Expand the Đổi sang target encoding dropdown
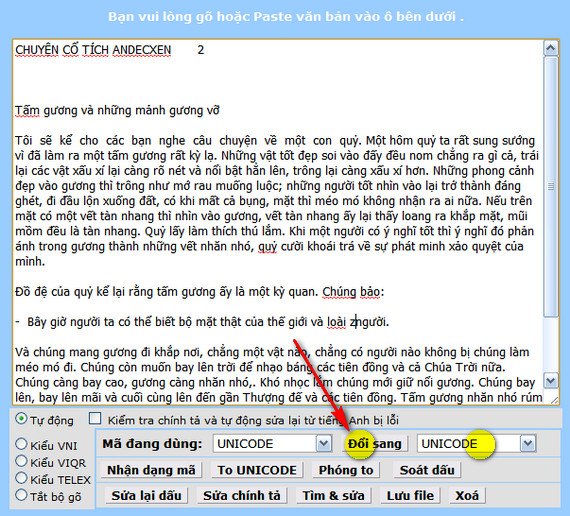The image size is (570, 516). pyautogui.click(x=528, y=444)
